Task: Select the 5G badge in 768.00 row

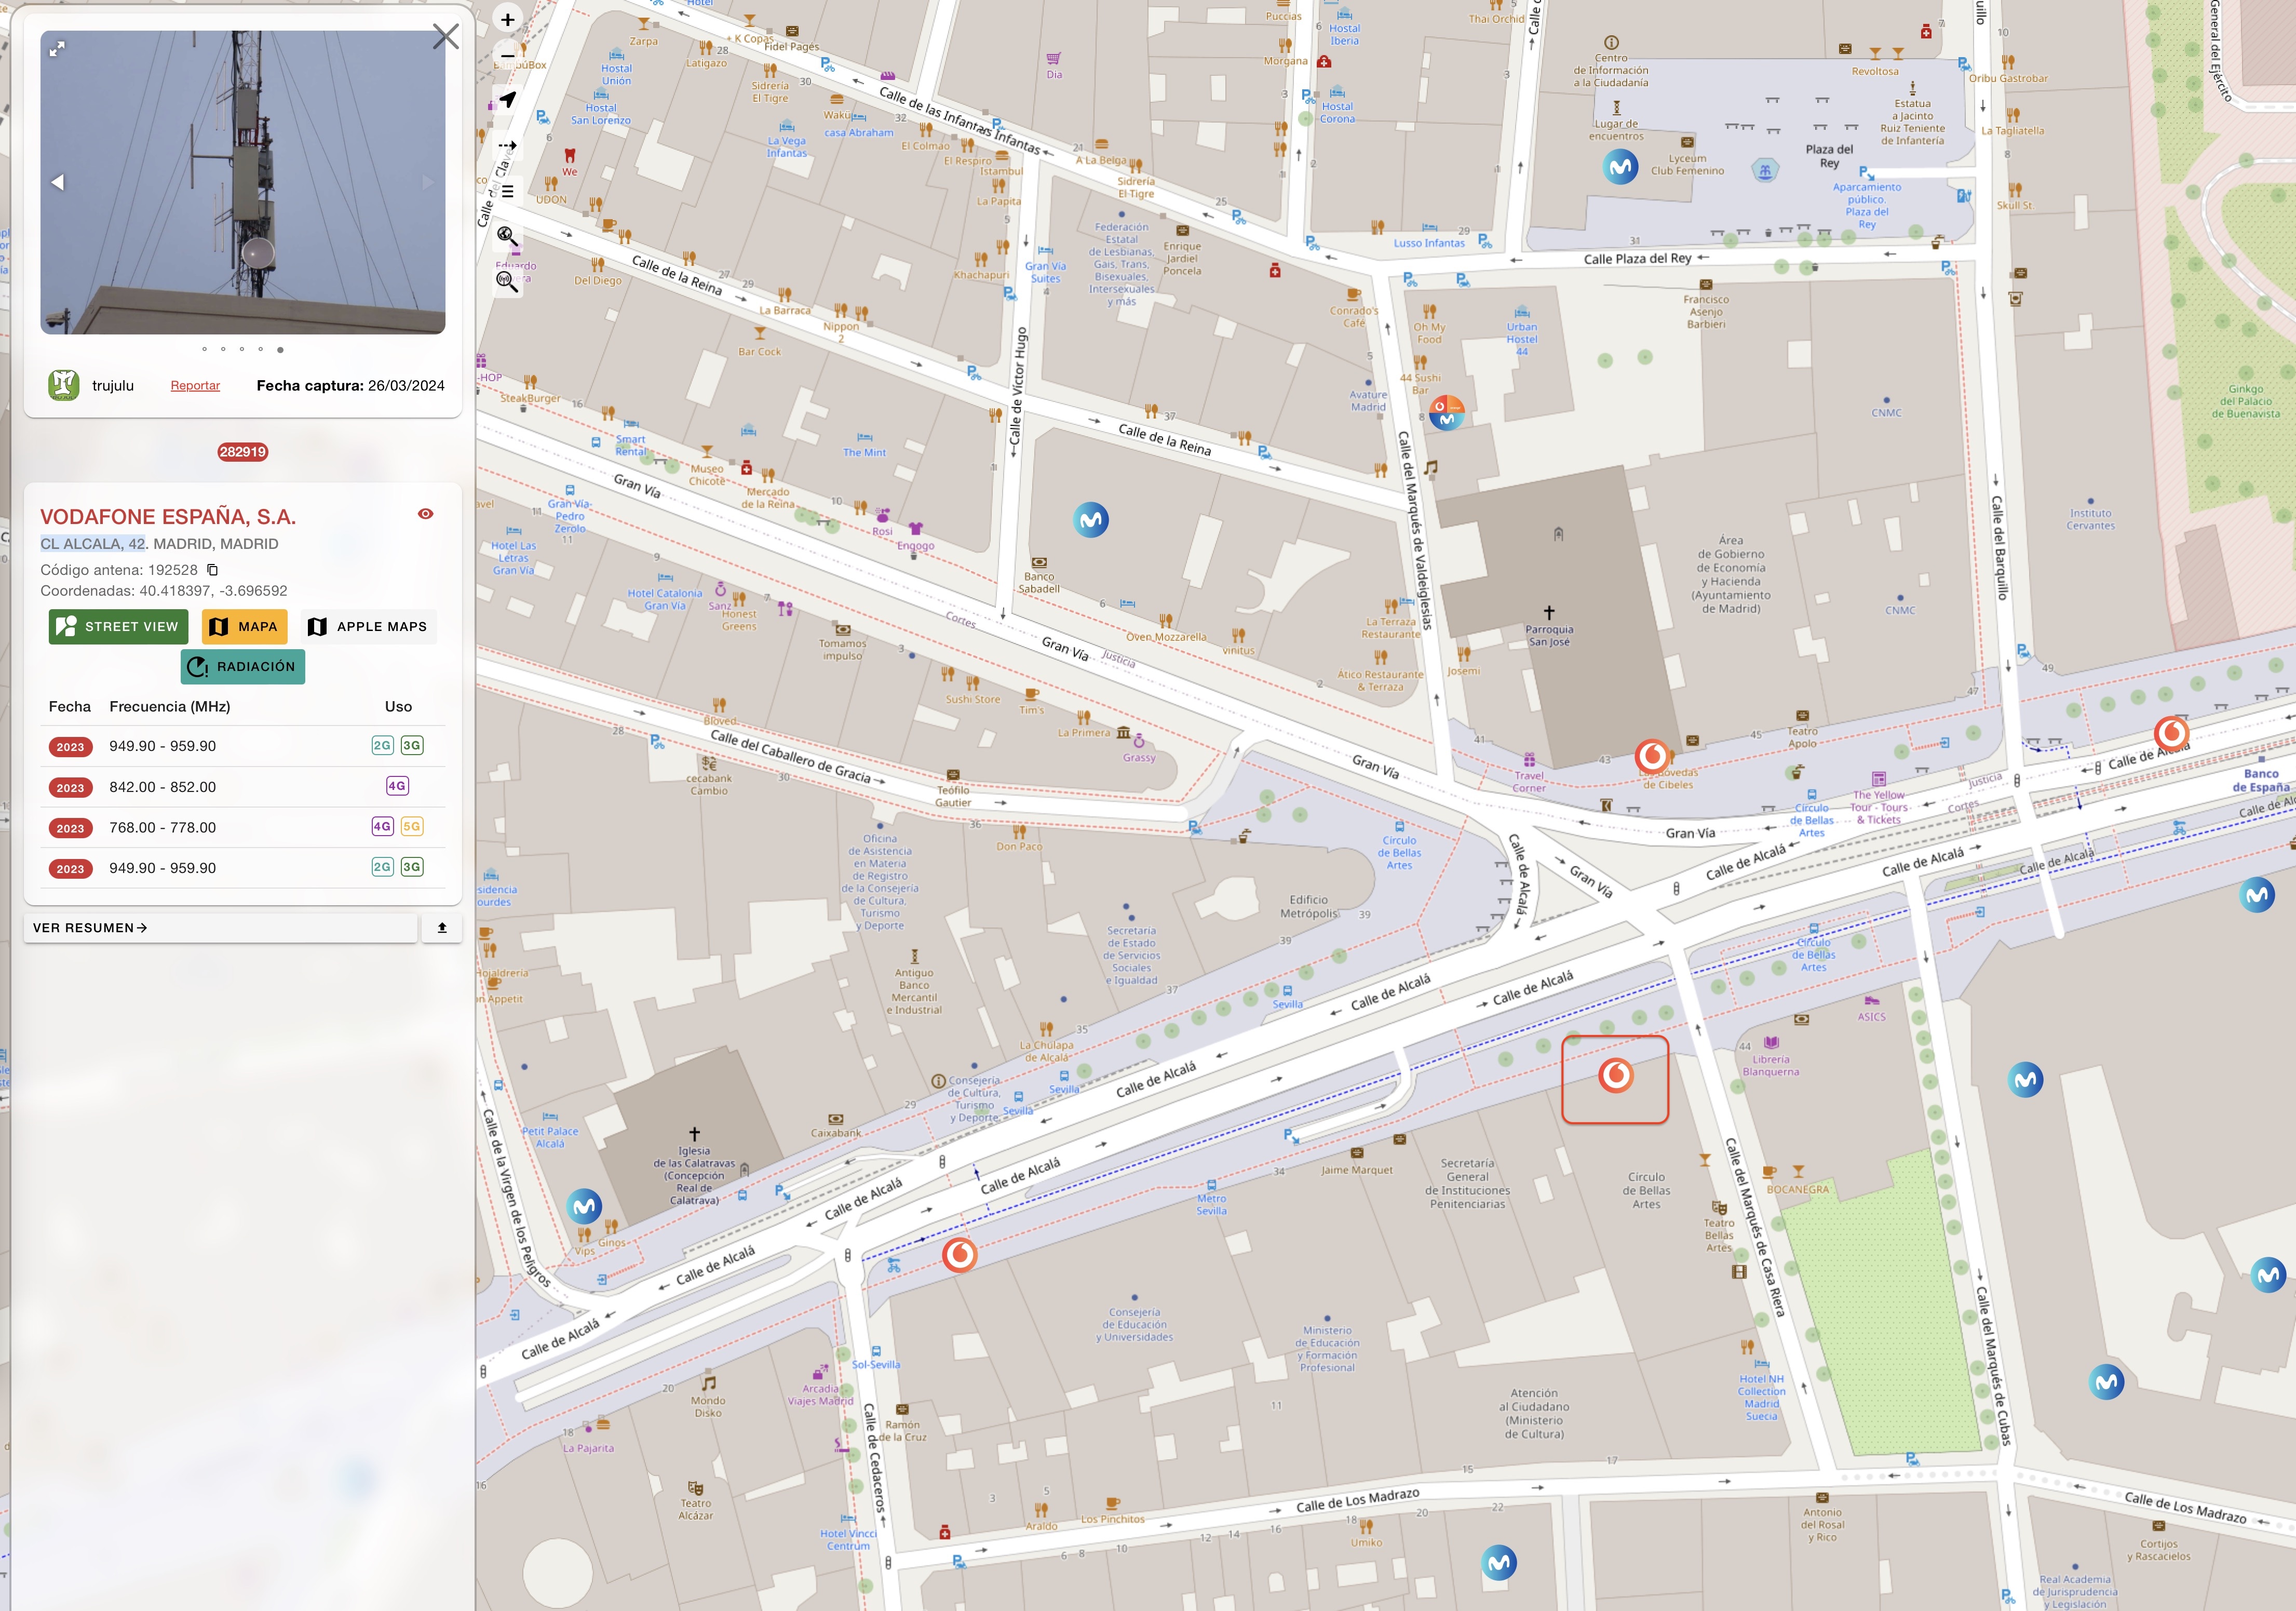Action: click(412, 826)
